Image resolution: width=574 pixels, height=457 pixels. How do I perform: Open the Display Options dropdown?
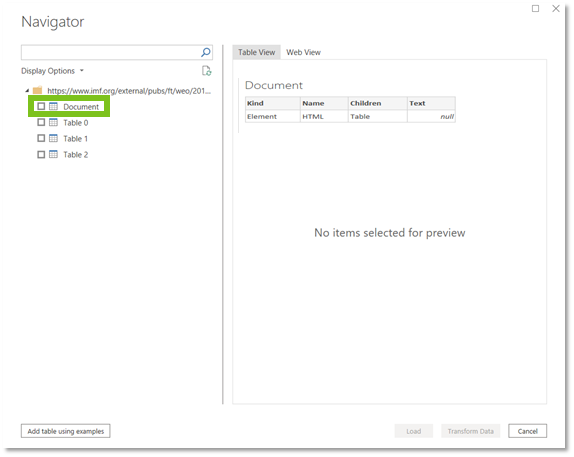tap(52, 71)
